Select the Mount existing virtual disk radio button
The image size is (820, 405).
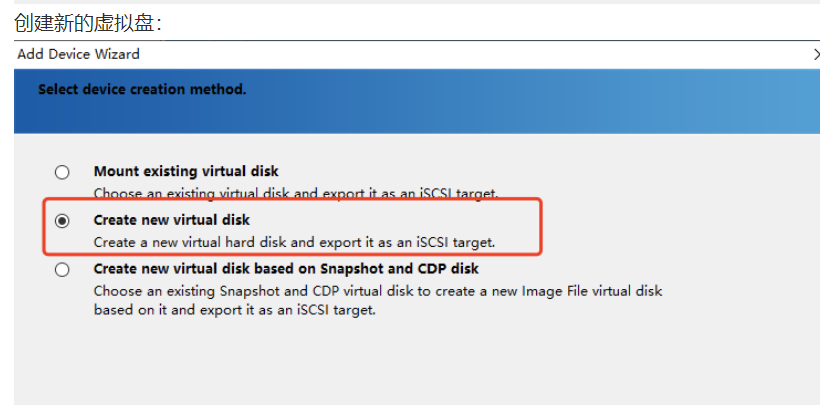[62, 172]
